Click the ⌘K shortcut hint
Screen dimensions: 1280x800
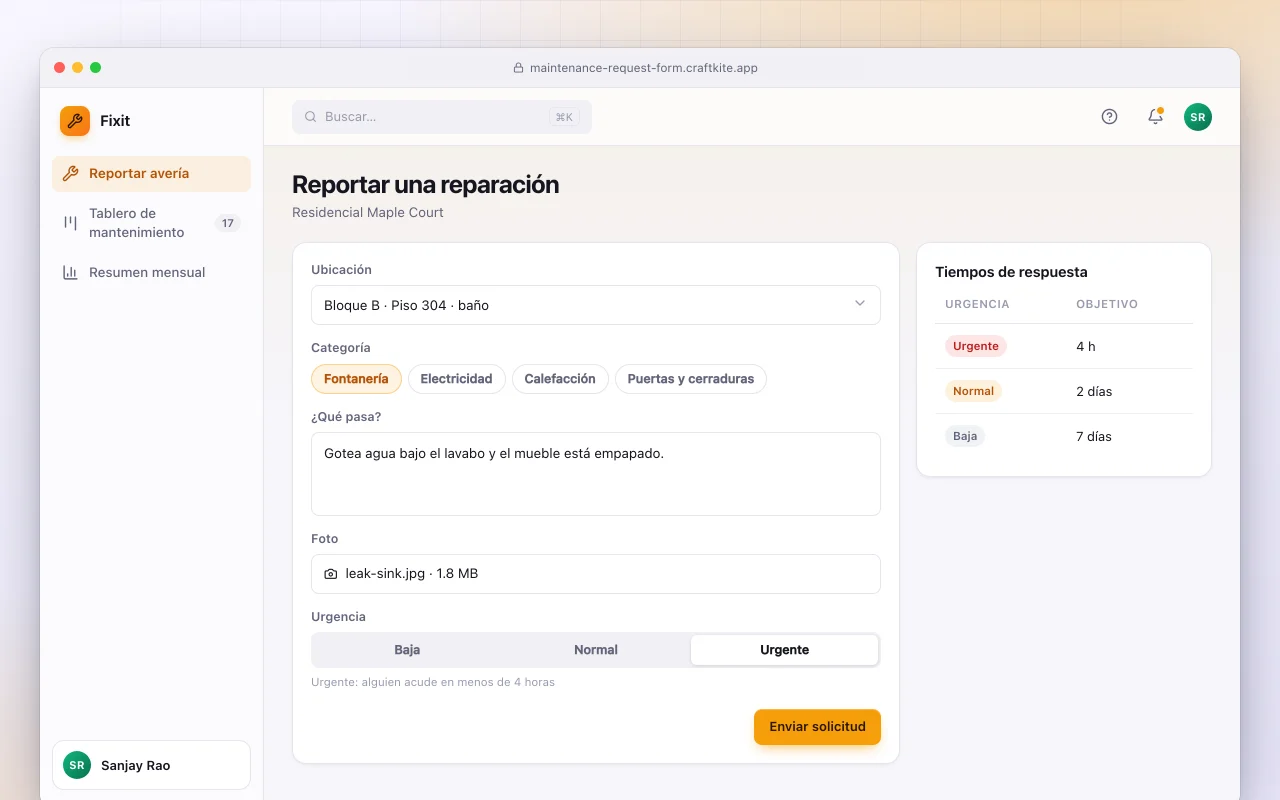tap(564, 117)
